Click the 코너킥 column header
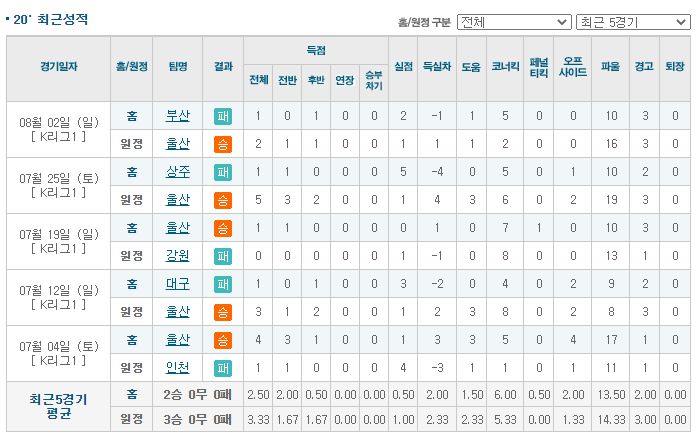 505,67
